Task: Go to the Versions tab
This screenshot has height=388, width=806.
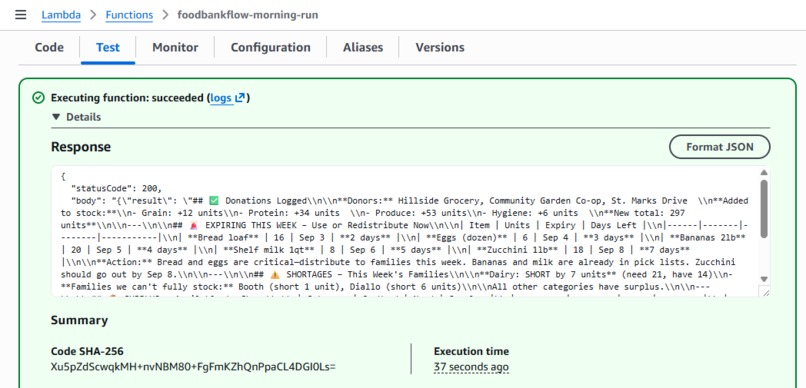Action: 440,47
